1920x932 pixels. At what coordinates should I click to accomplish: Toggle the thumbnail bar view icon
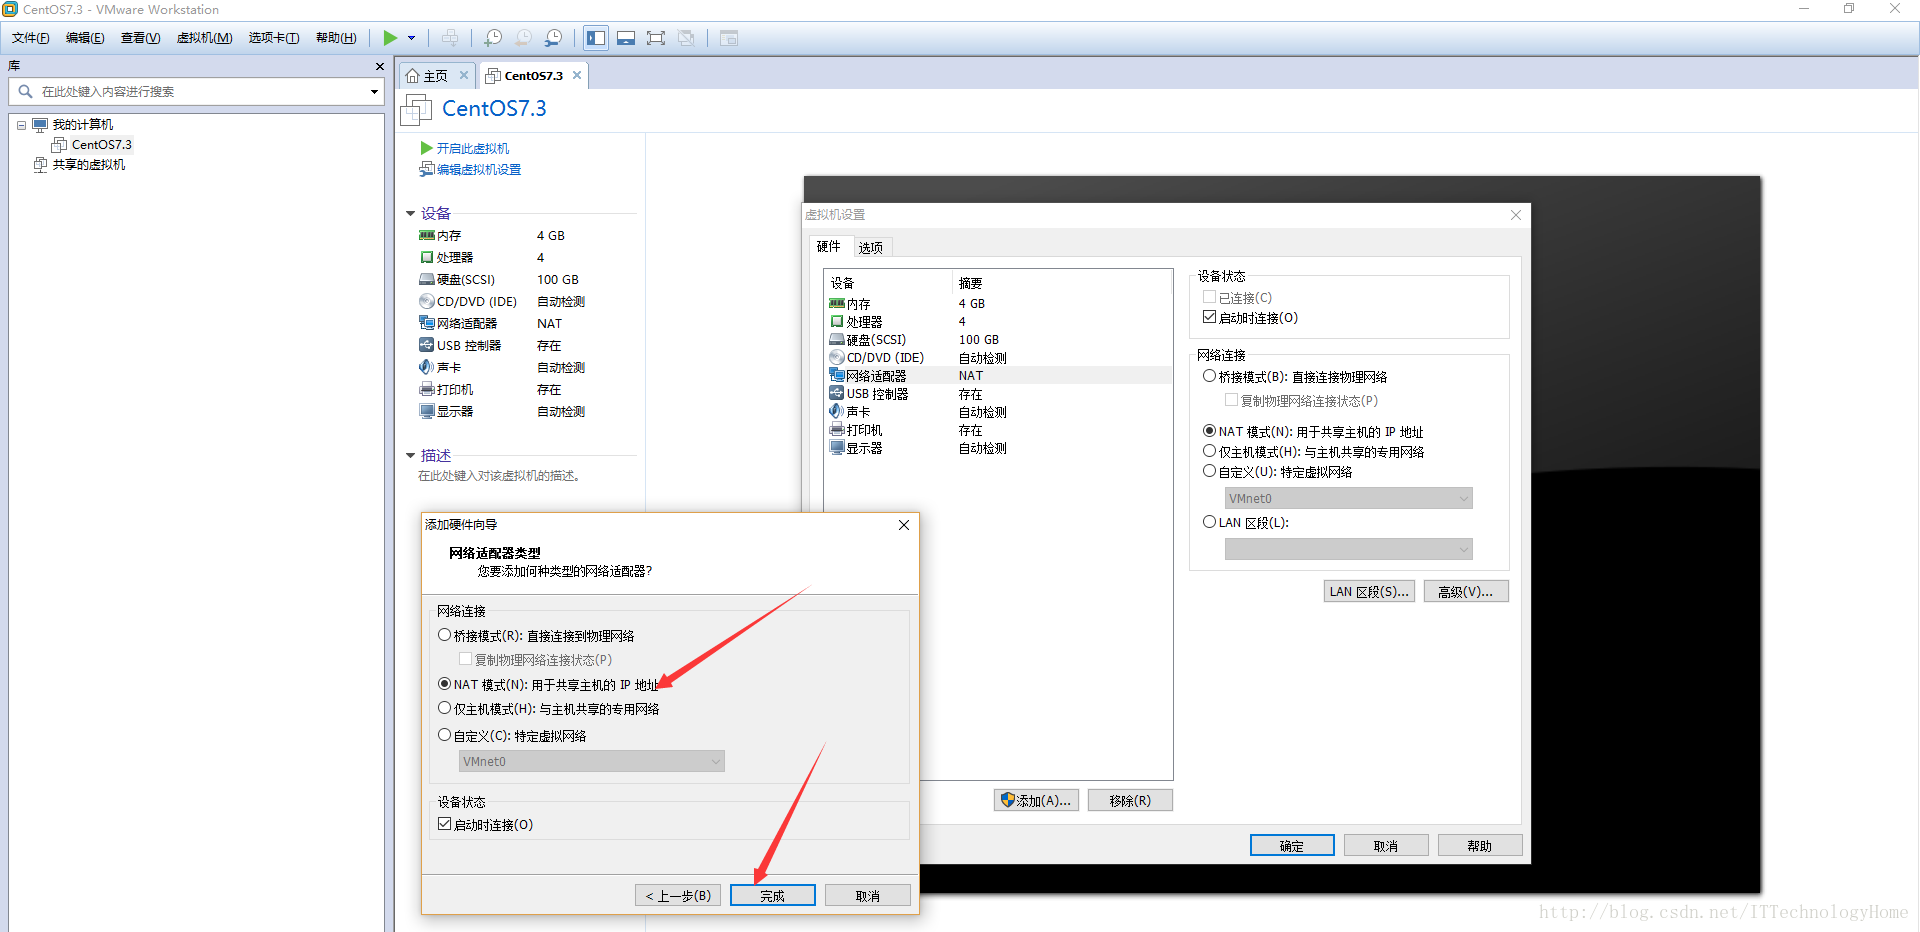click(x=626, y=38)
